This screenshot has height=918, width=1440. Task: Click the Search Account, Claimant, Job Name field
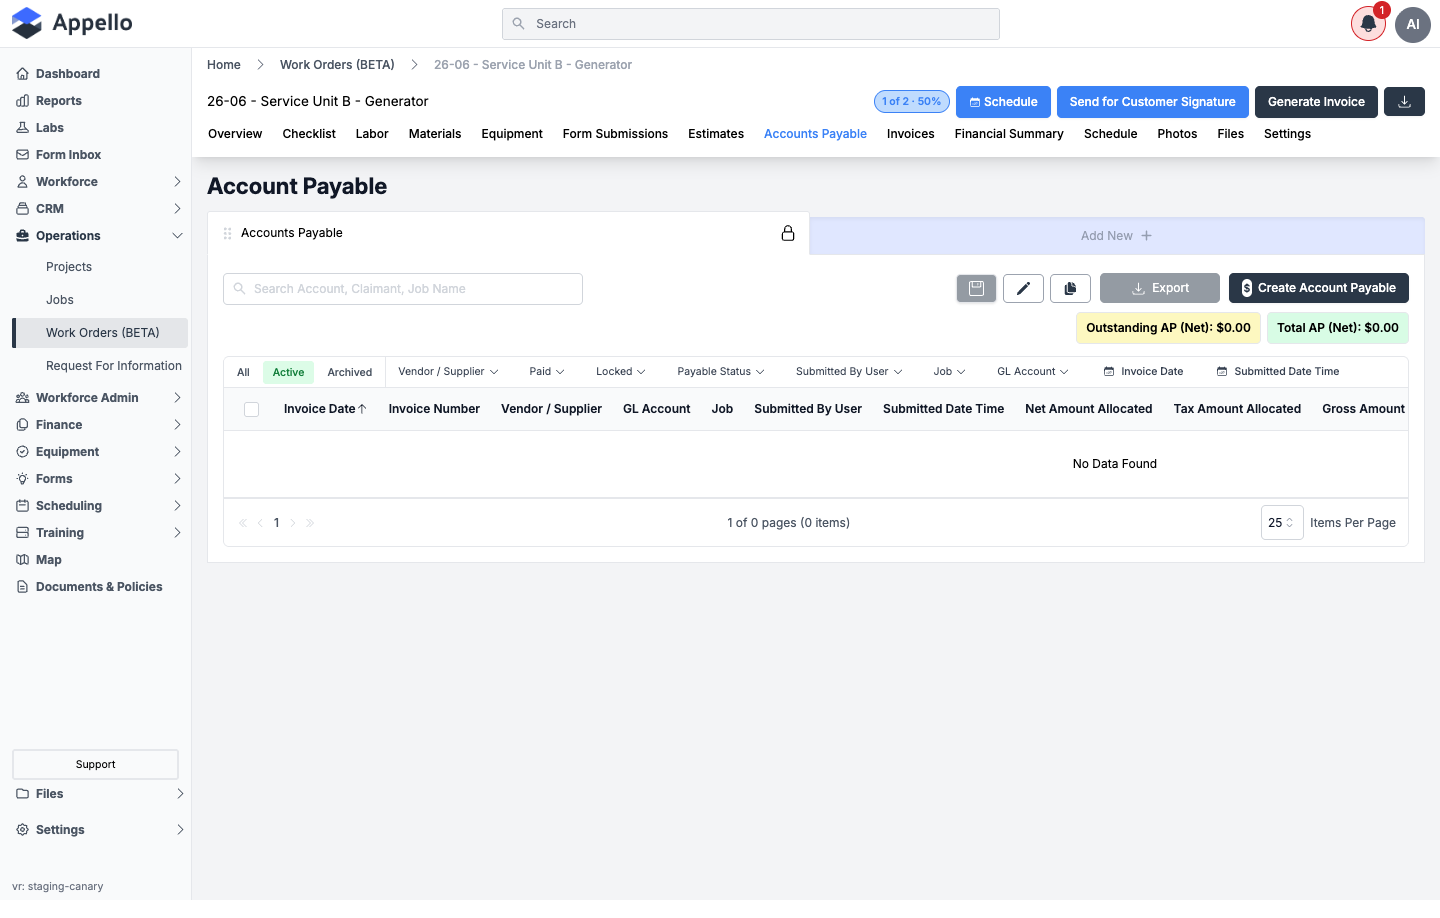[403, 289]
